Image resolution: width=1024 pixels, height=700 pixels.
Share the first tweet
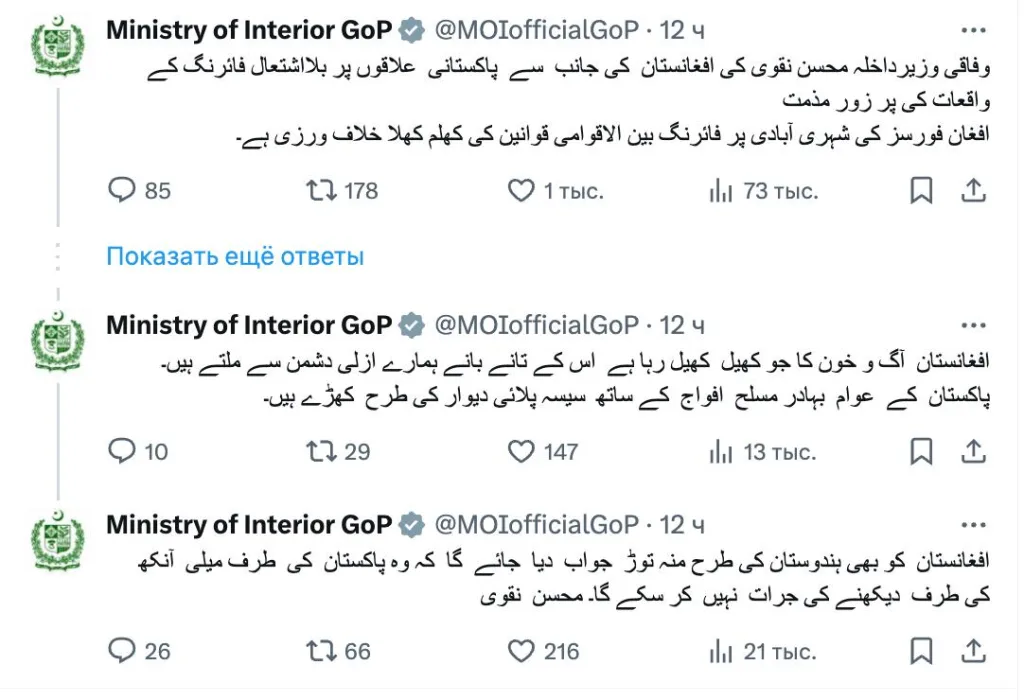(974, 190)
